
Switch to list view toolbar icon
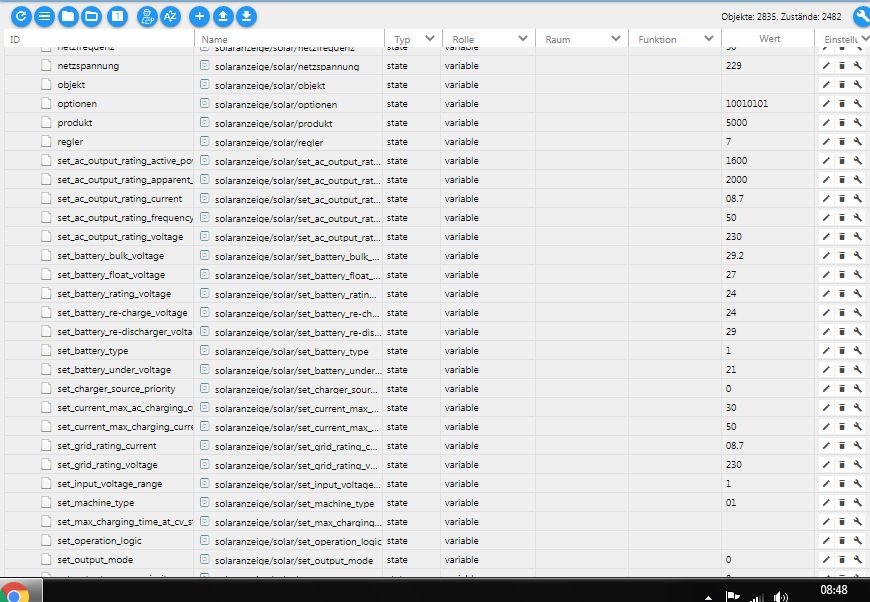tap(44, 16)
